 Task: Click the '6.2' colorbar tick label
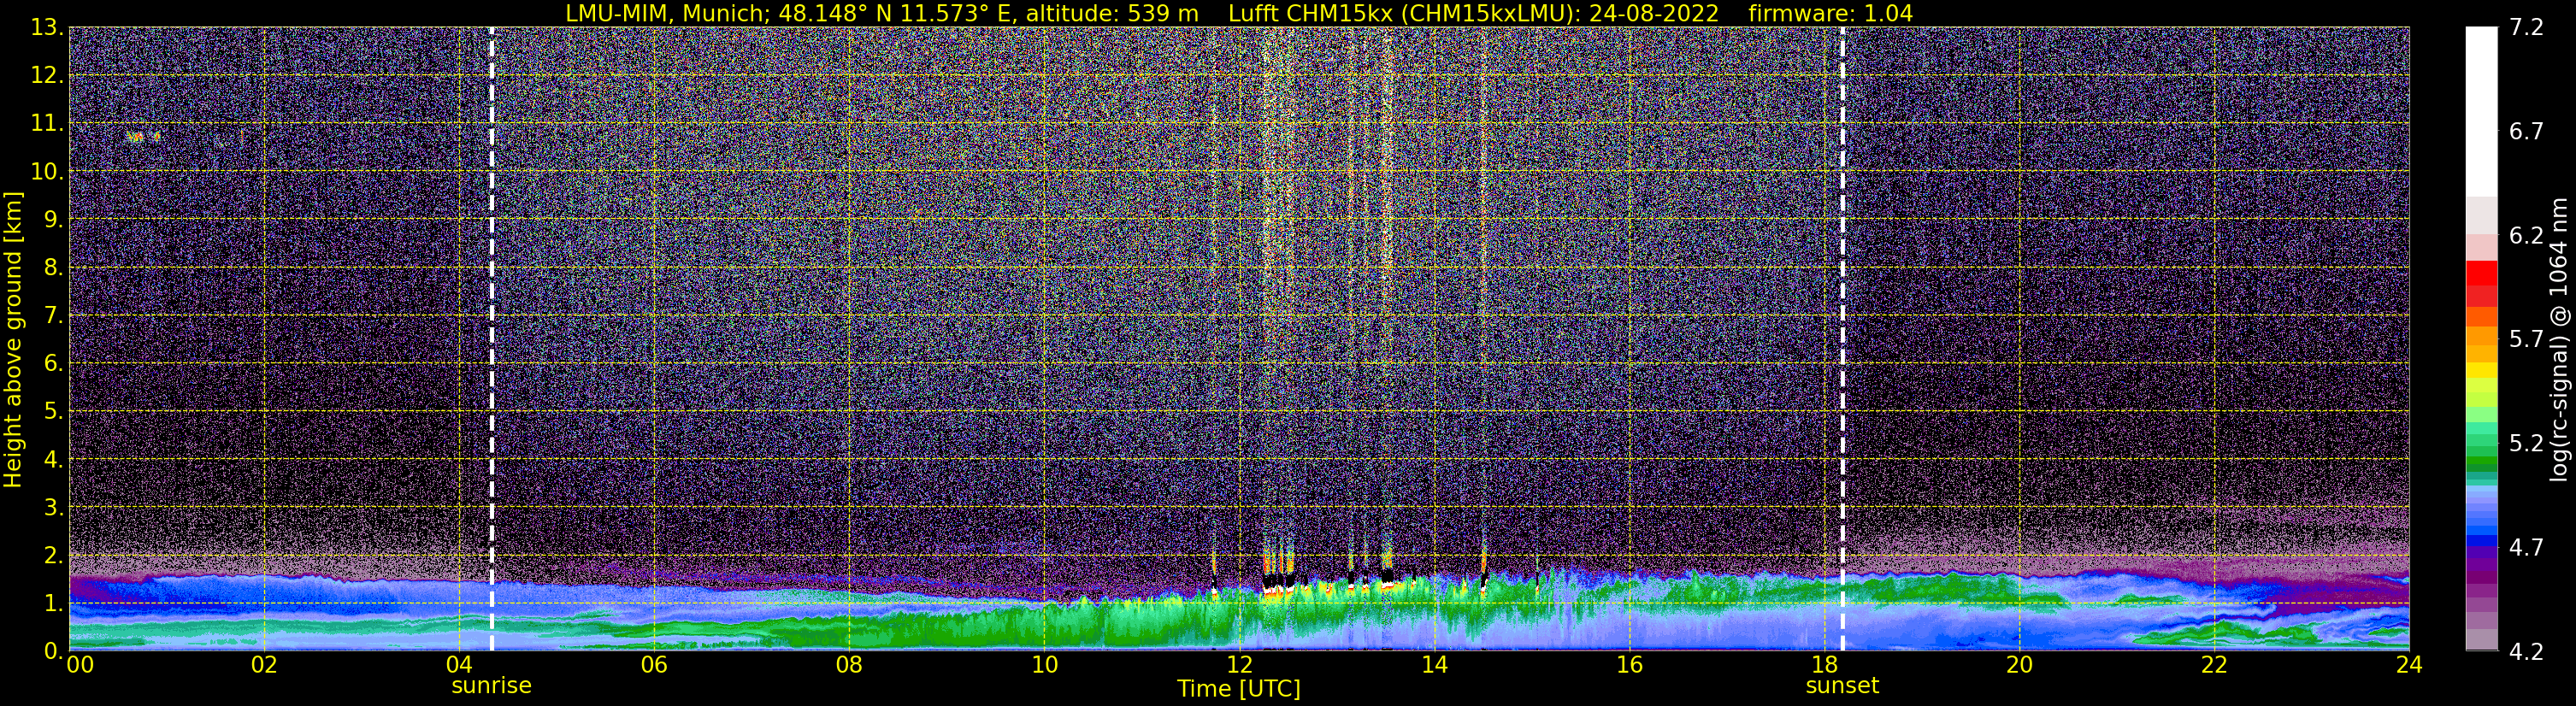coord(2526,235)
